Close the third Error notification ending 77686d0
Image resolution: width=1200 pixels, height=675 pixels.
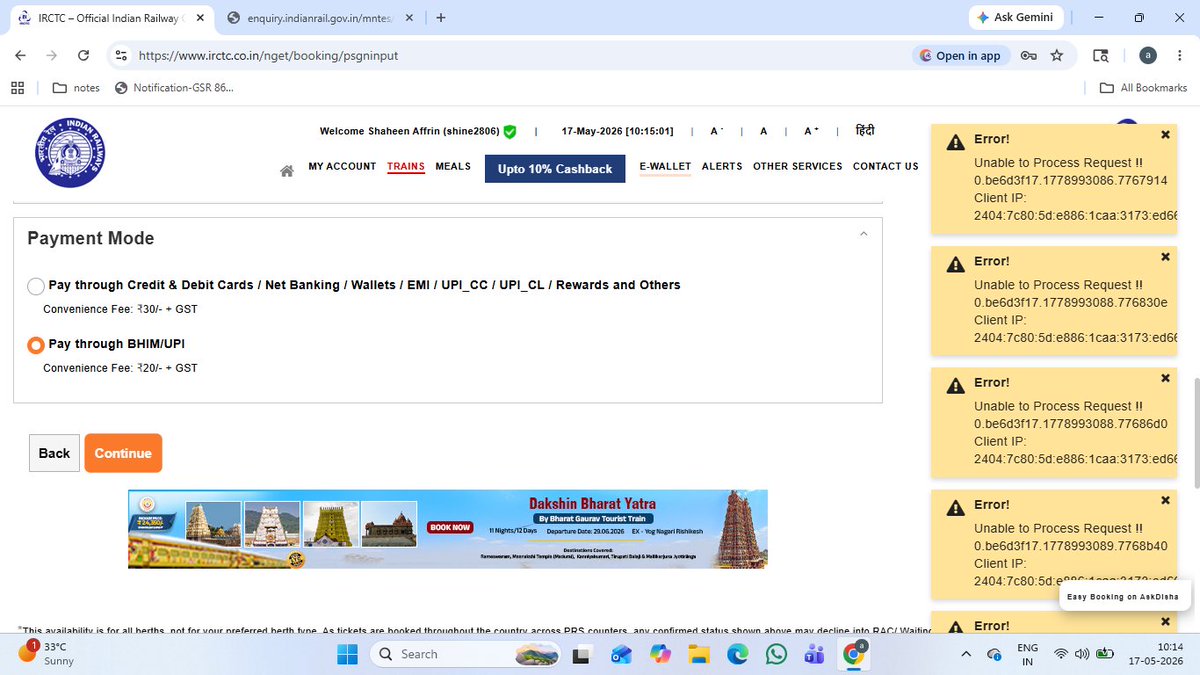tap(1165, 378)
